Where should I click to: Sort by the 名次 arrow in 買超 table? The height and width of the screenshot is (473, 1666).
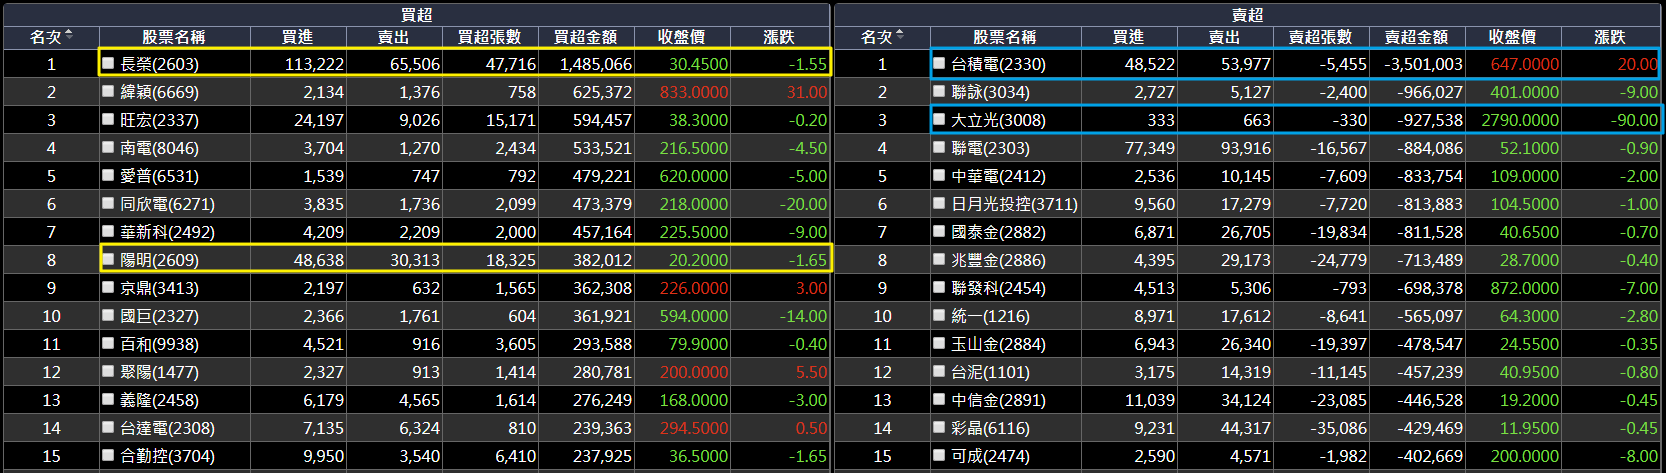coord(69,36)
